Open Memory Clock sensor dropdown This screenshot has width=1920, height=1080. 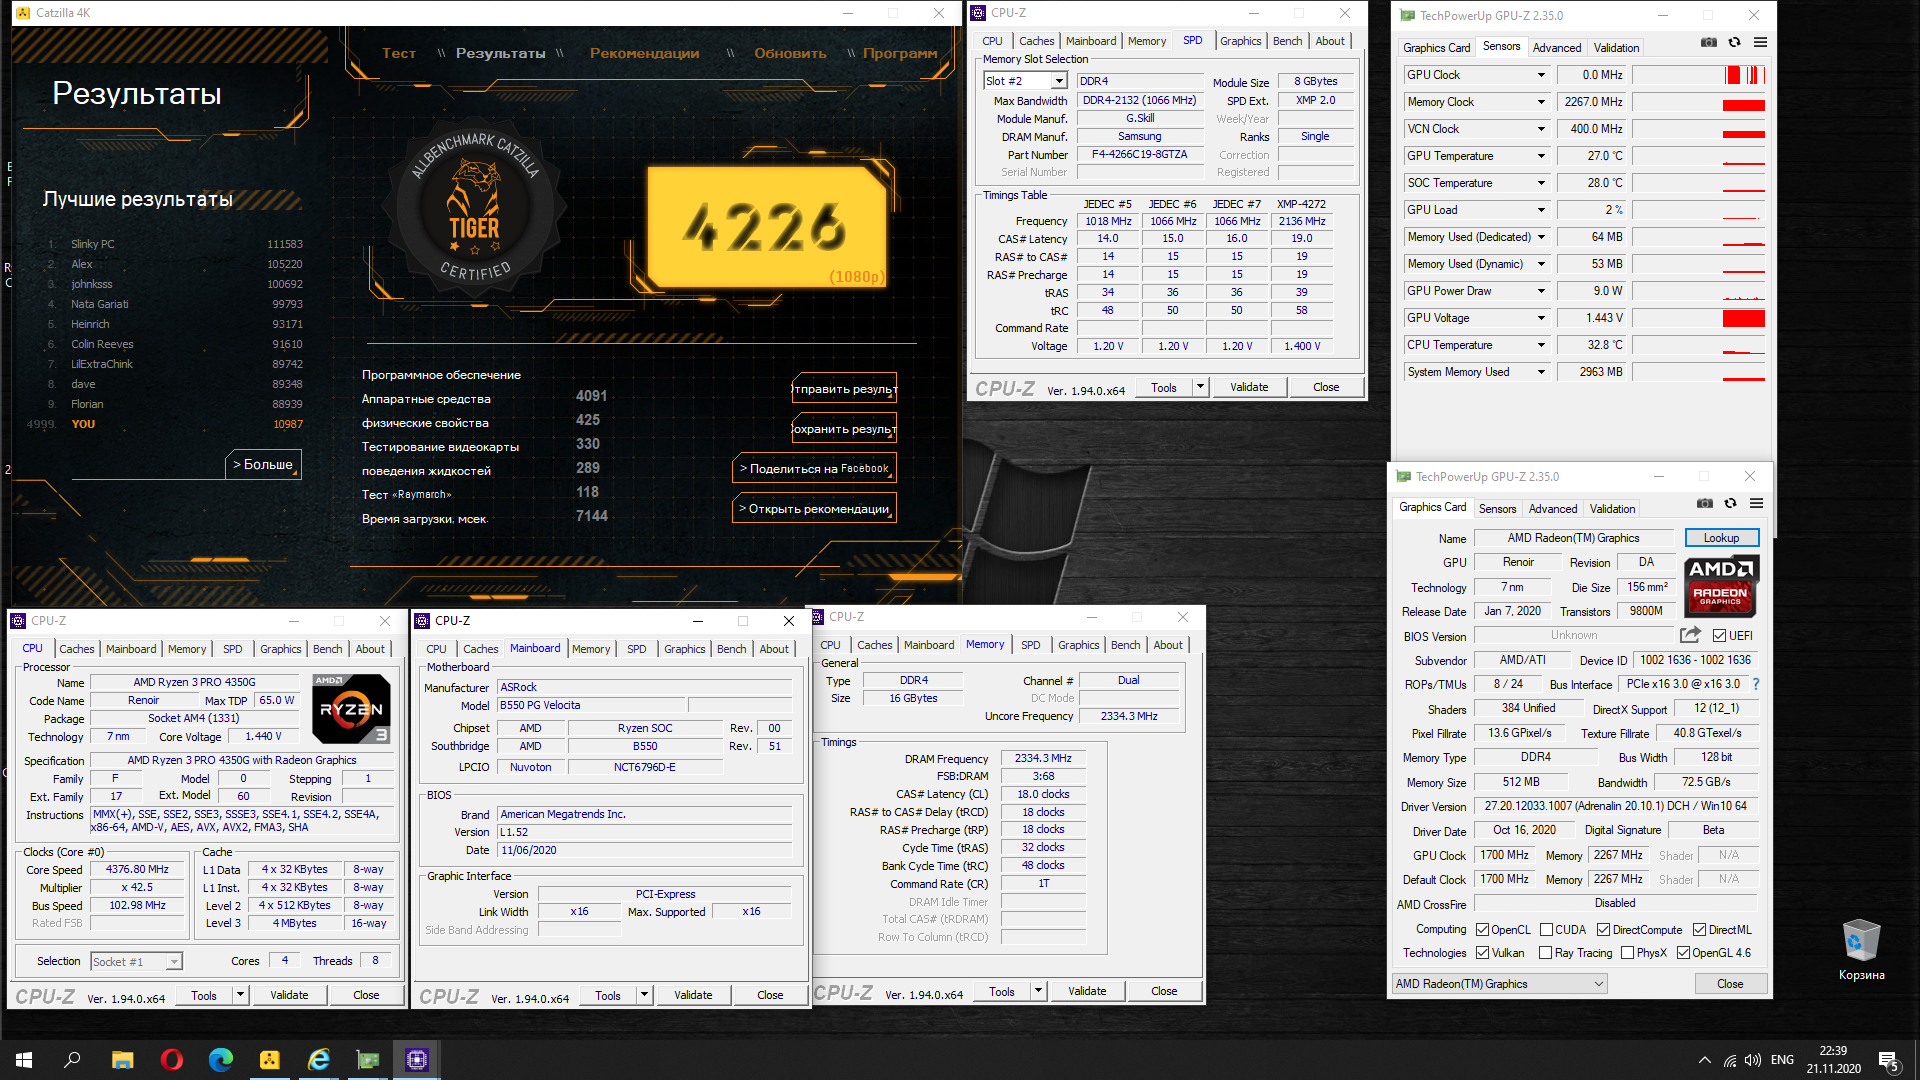click(1540, 102)
